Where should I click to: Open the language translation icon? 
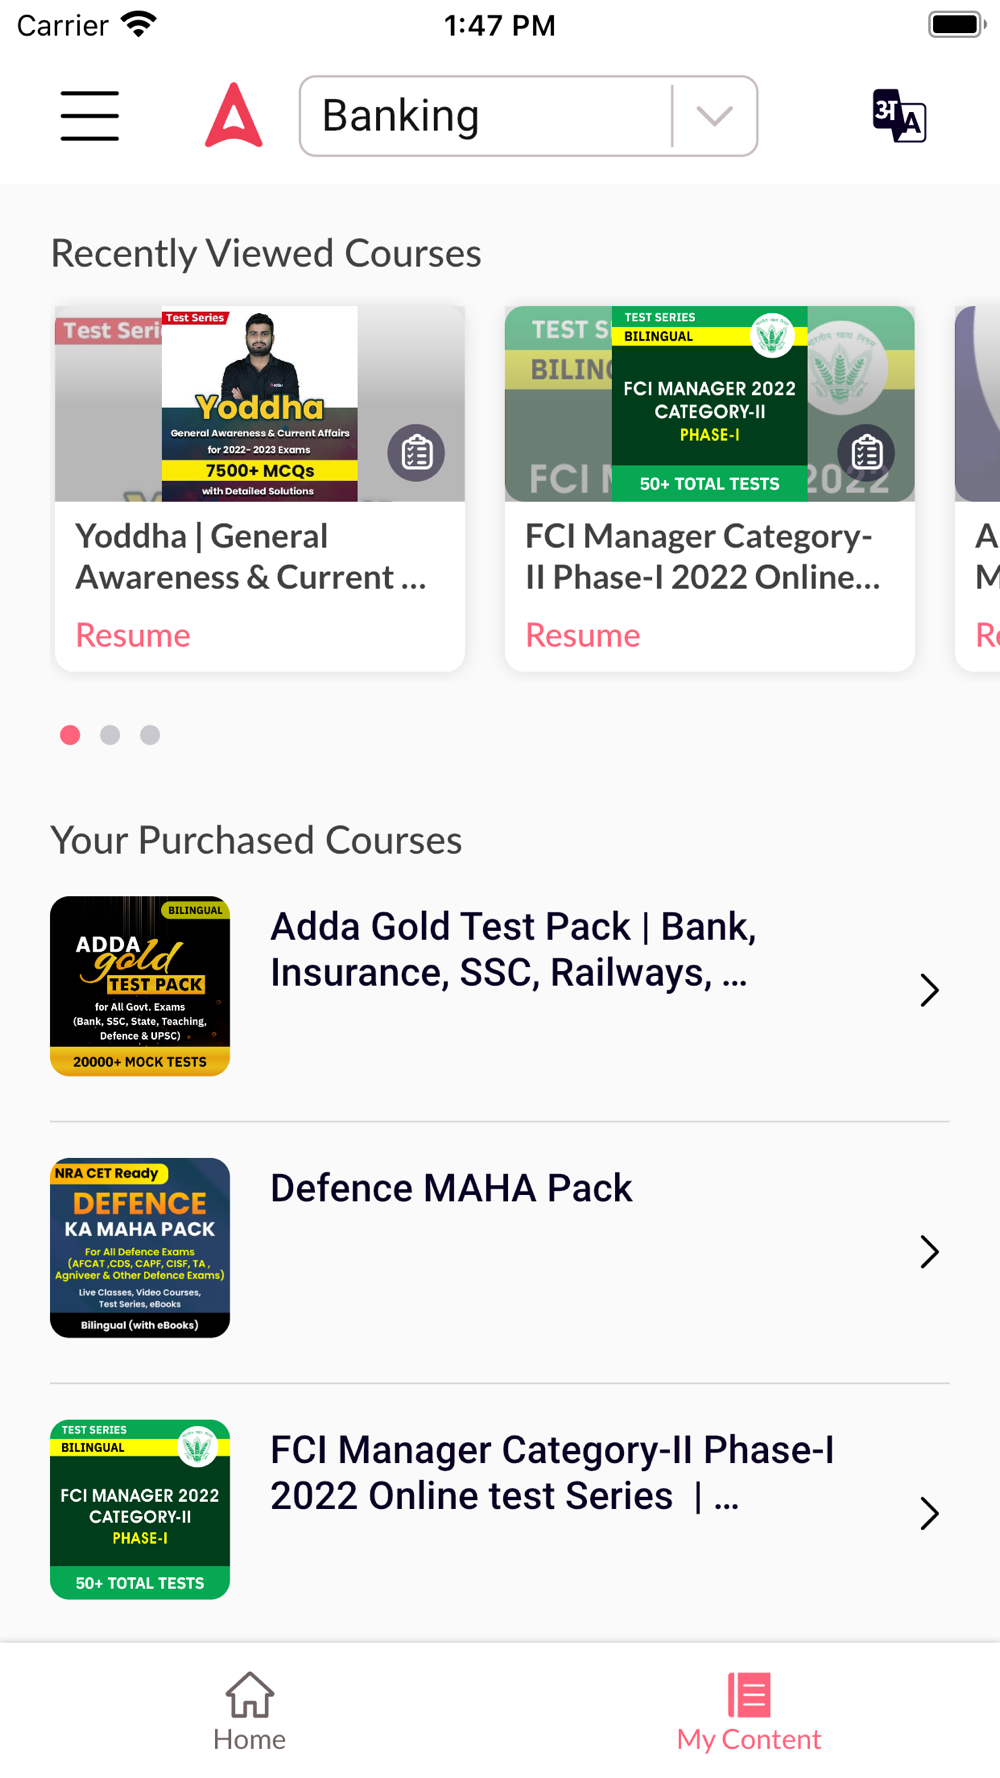tap(899, 116)
